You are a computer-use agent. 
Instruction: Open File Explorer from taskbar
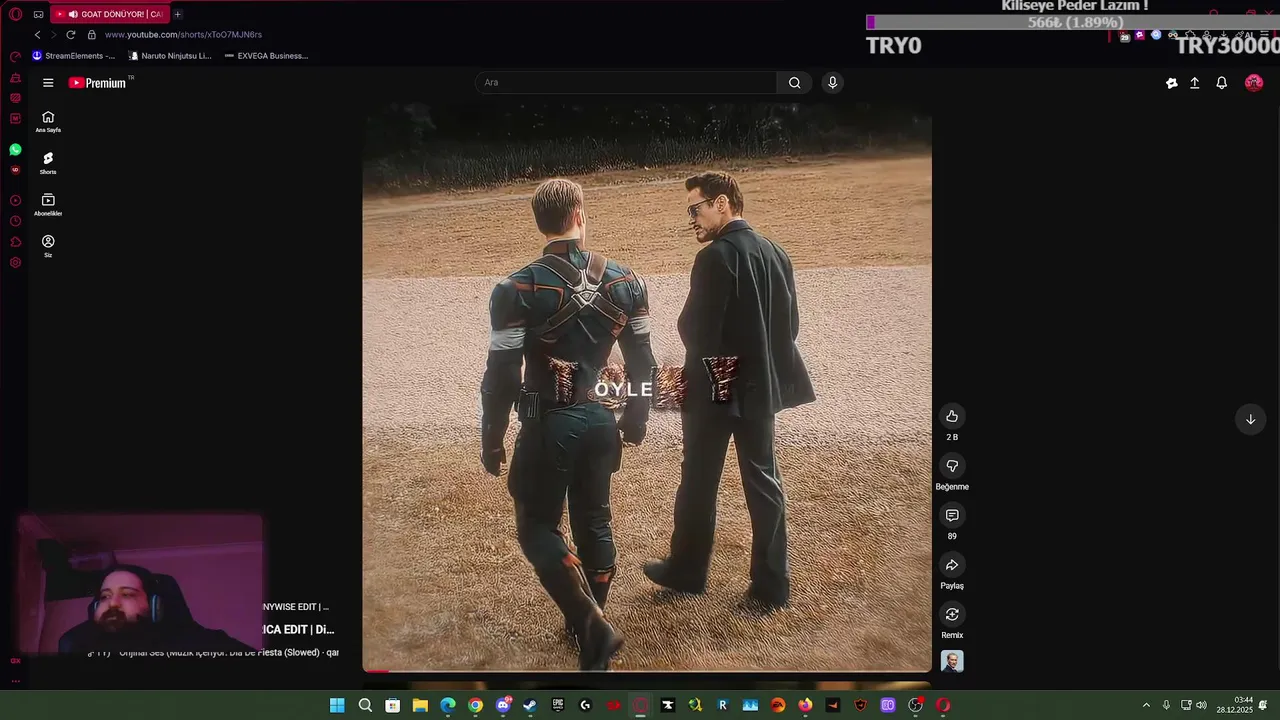click(420, 705)
